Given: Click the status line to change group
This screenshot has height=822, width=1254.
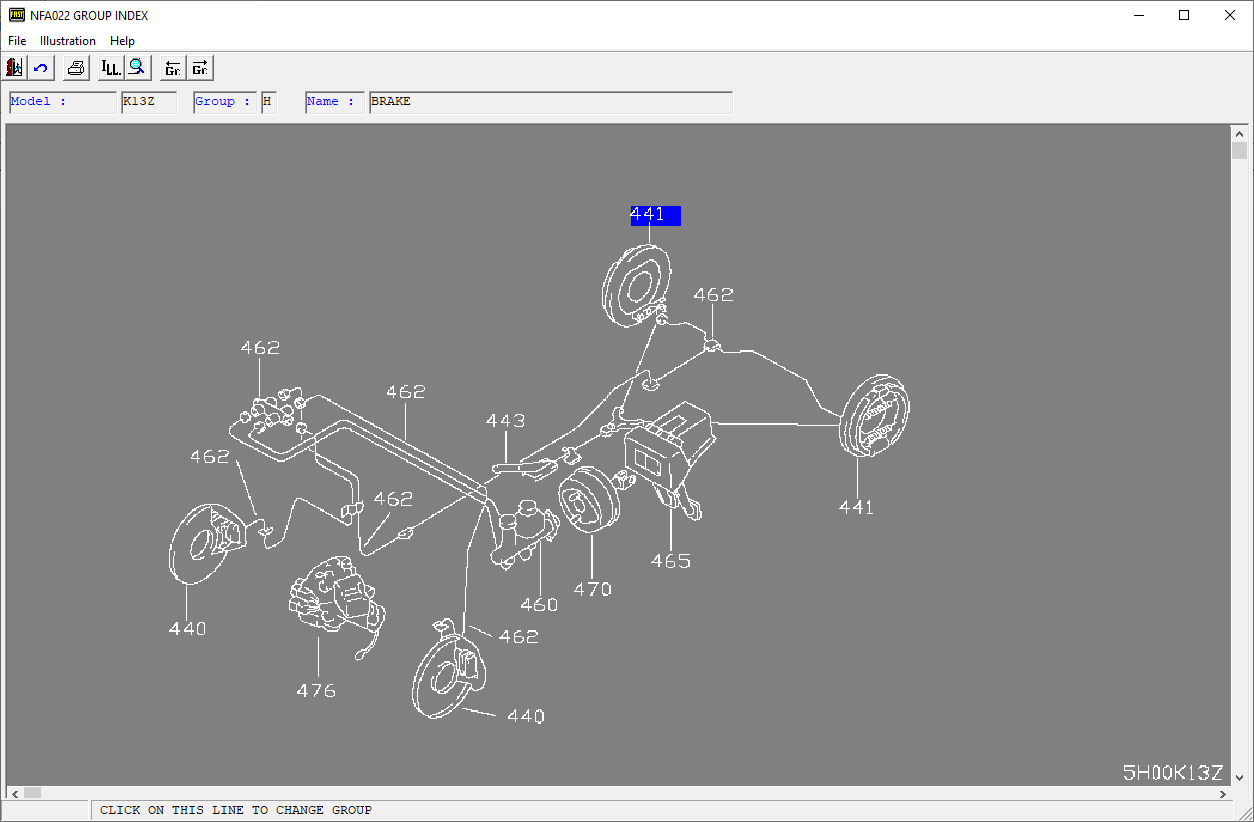Looking at the screenshot, I should pos(236,810).
